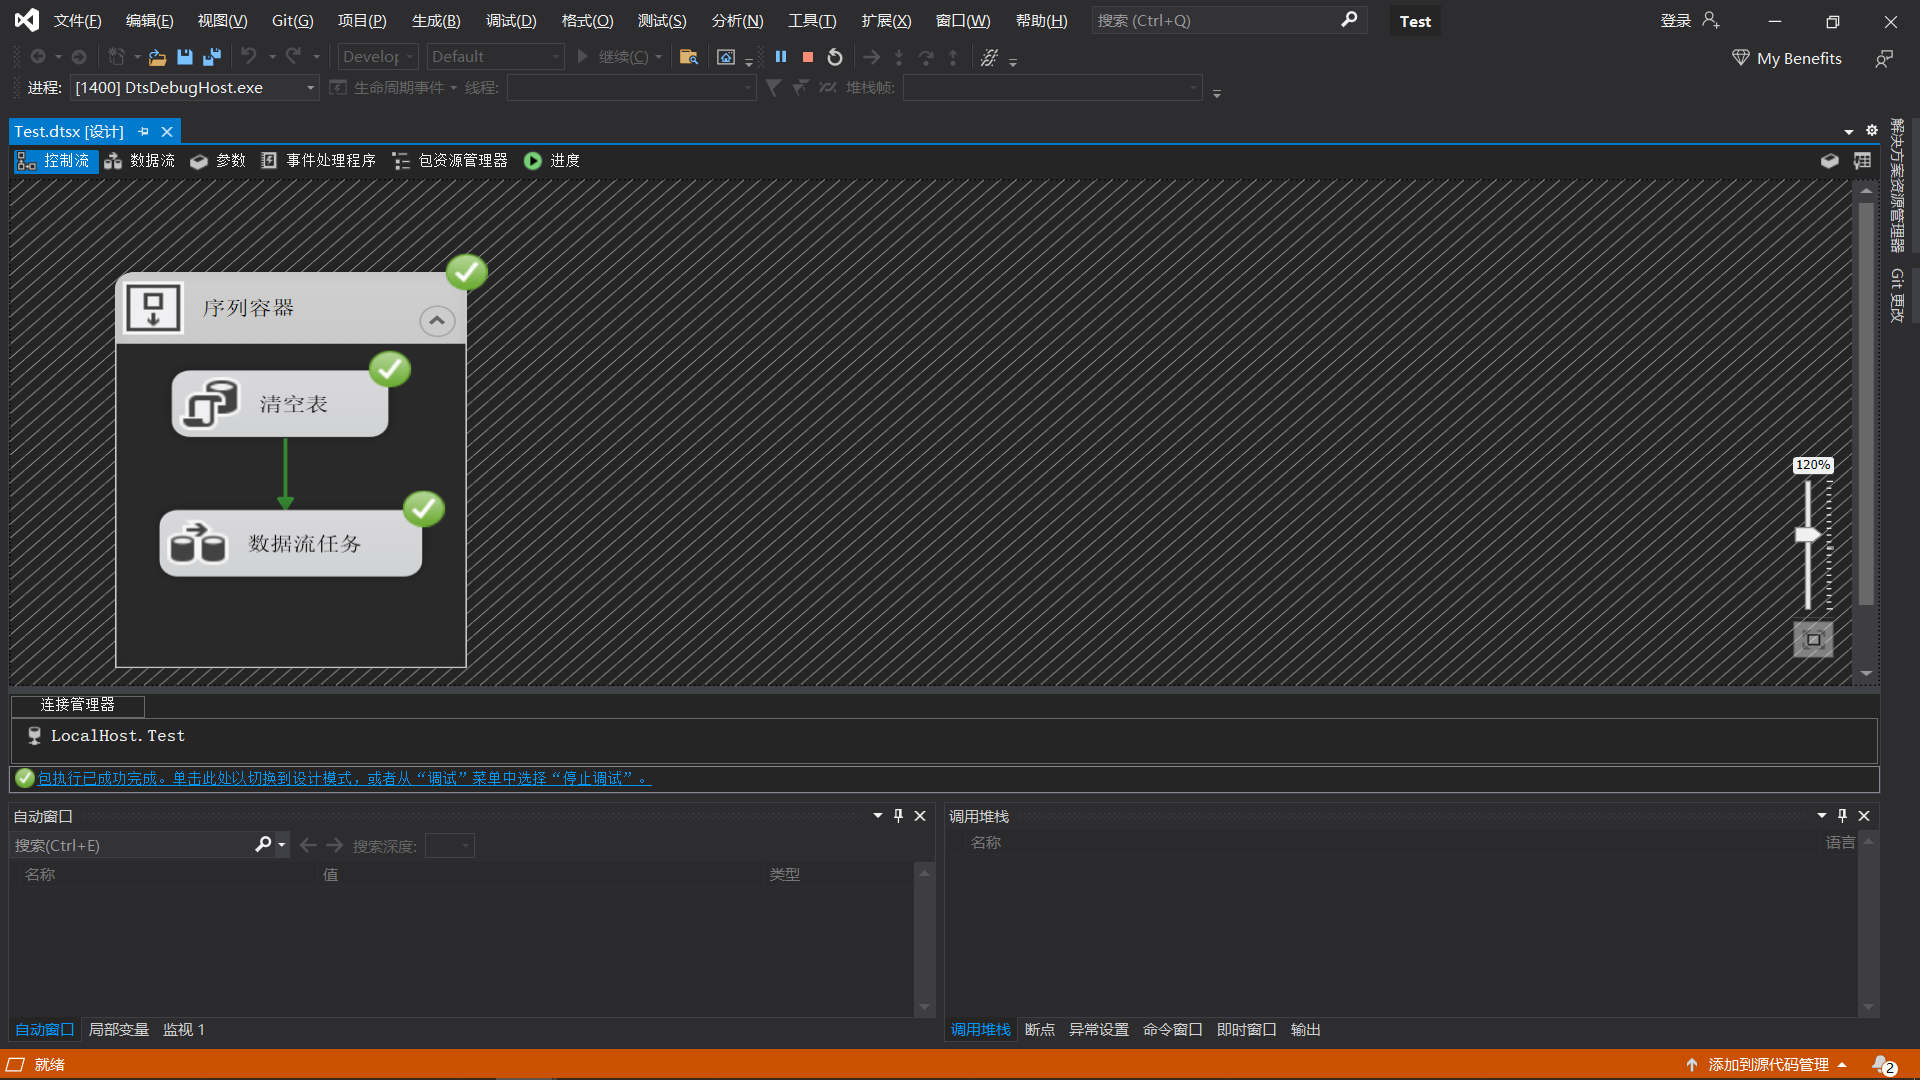Click the notifications icon in status bar

[x=1883, y=1065]
